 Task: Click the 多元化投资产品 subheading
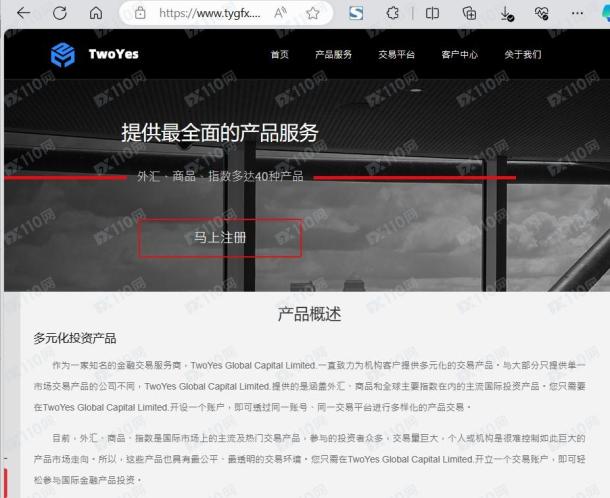coord(75,338)
